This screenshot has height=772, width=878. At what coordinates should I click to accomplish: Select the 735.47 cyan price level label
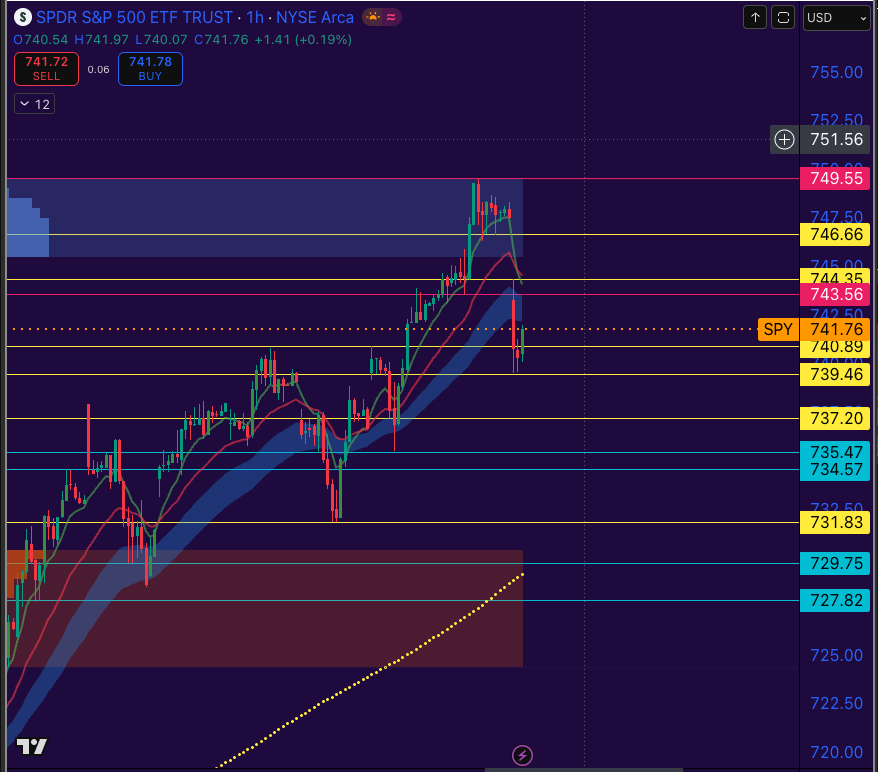point(835,451)
